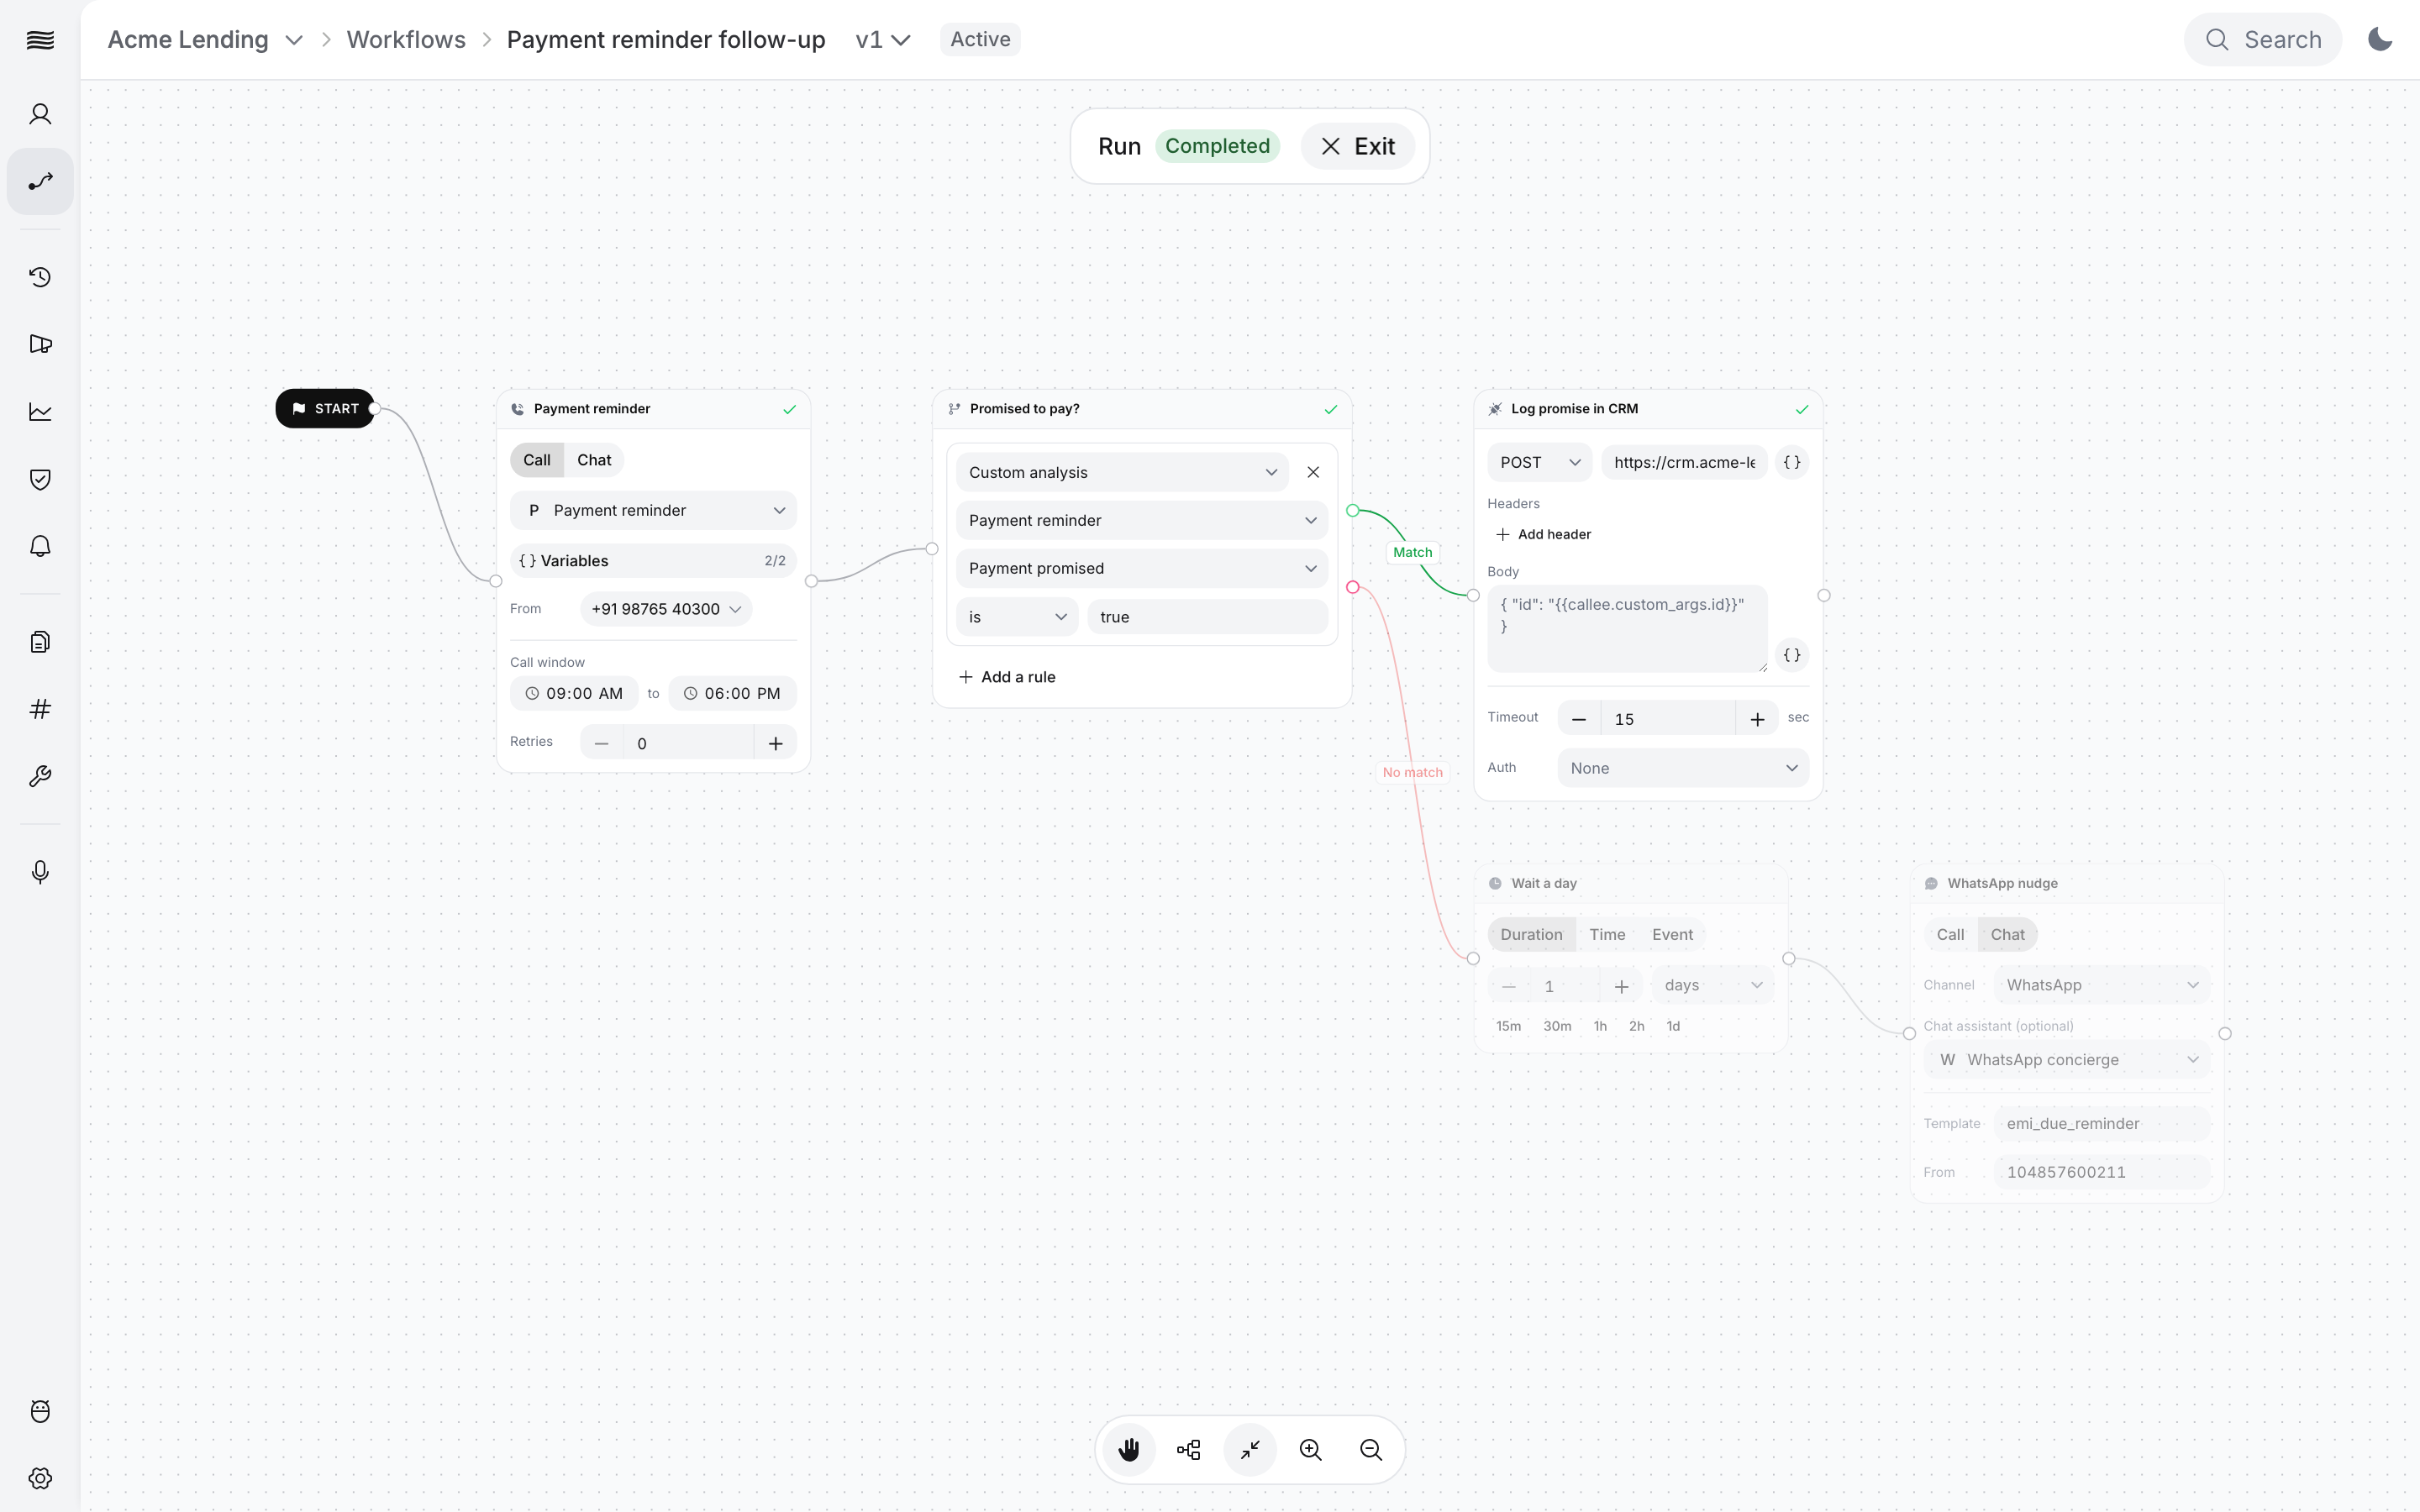Open the POST method dropdown
The image size is (2420, 1512).
click(1539, 462)
